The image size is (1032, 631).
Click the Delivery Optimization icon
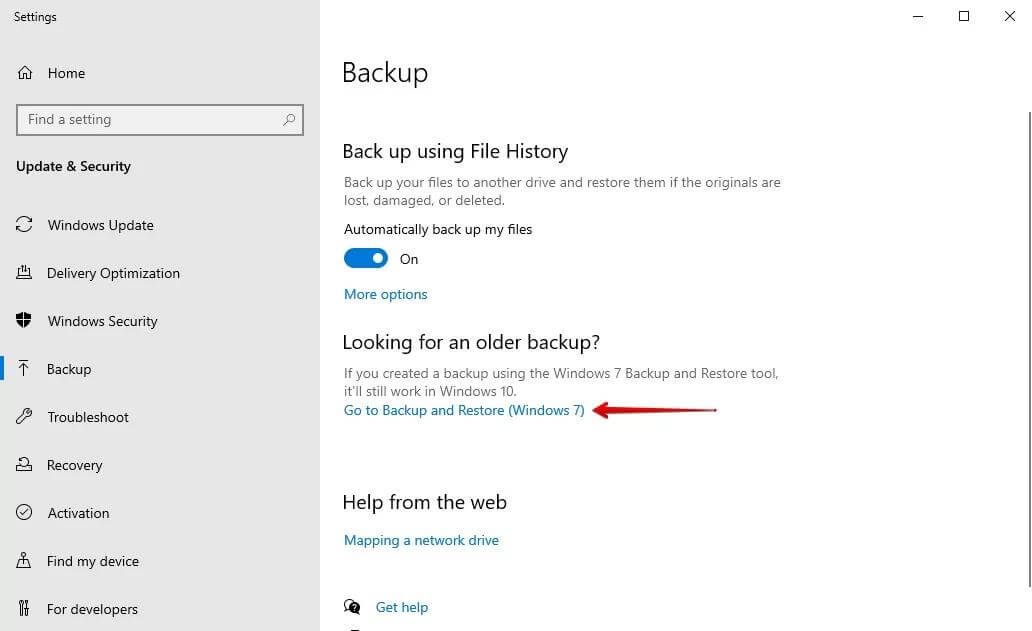24,272
